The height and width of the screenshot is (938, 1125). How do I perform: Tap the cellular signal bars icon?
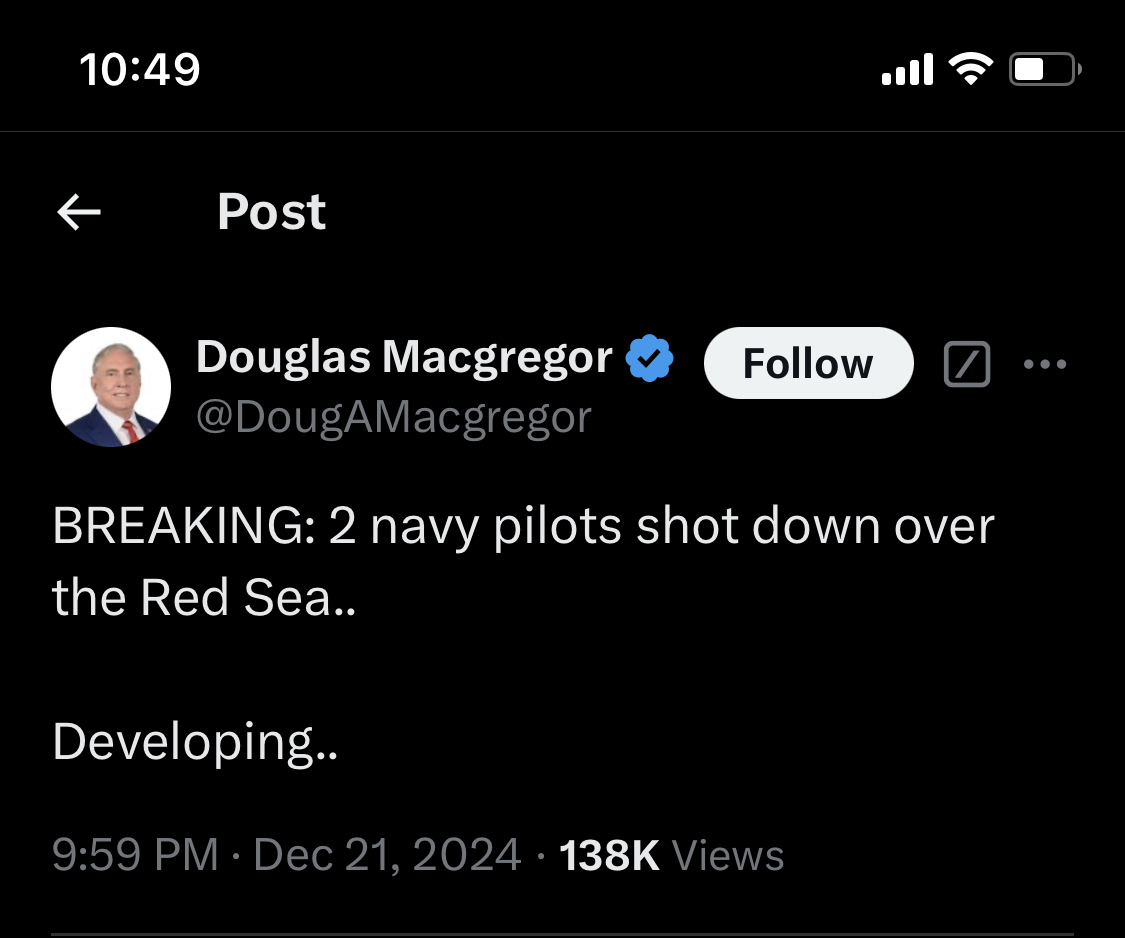[x=906, y=70]
